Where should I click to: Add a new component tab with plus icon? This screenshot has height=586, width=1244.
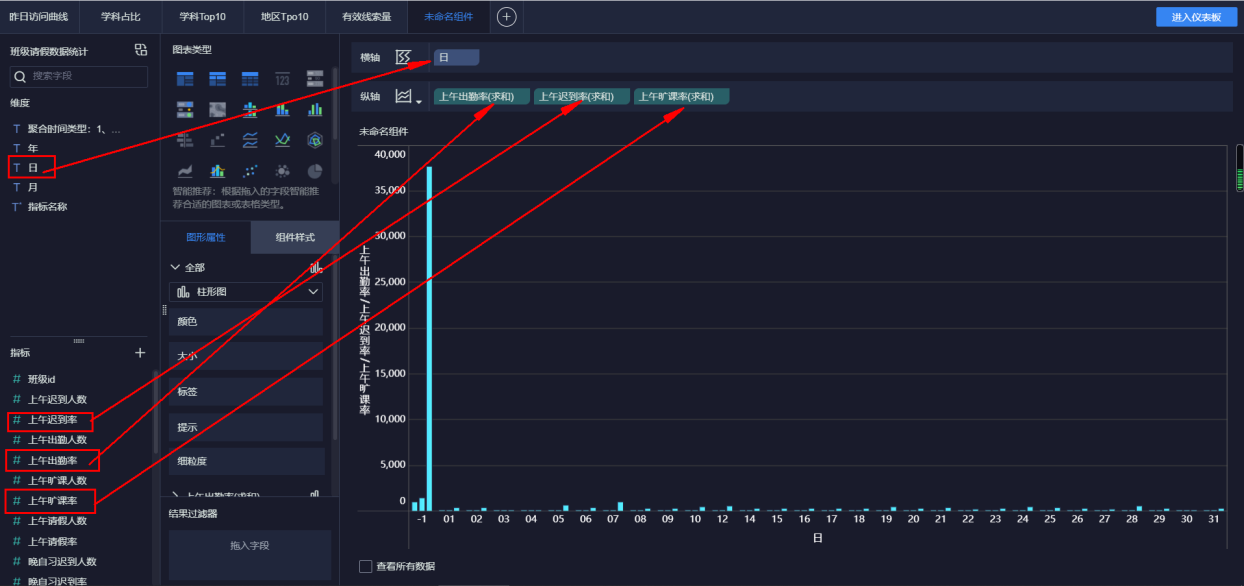click(507, 17)
